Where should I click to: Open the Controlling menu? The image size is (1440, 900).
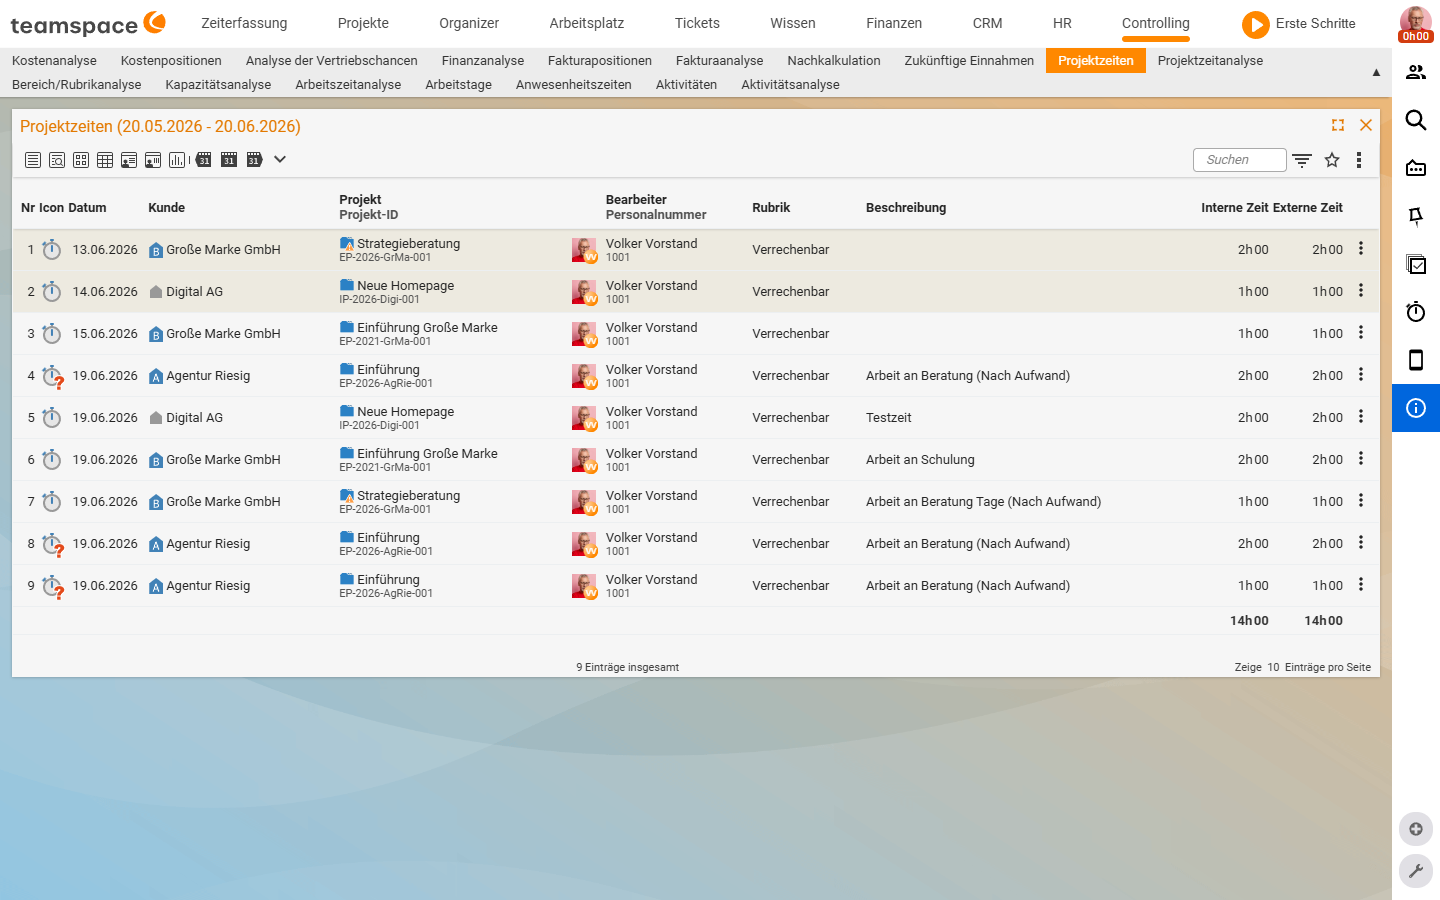pyautogui.click(x=1156, y=23)
